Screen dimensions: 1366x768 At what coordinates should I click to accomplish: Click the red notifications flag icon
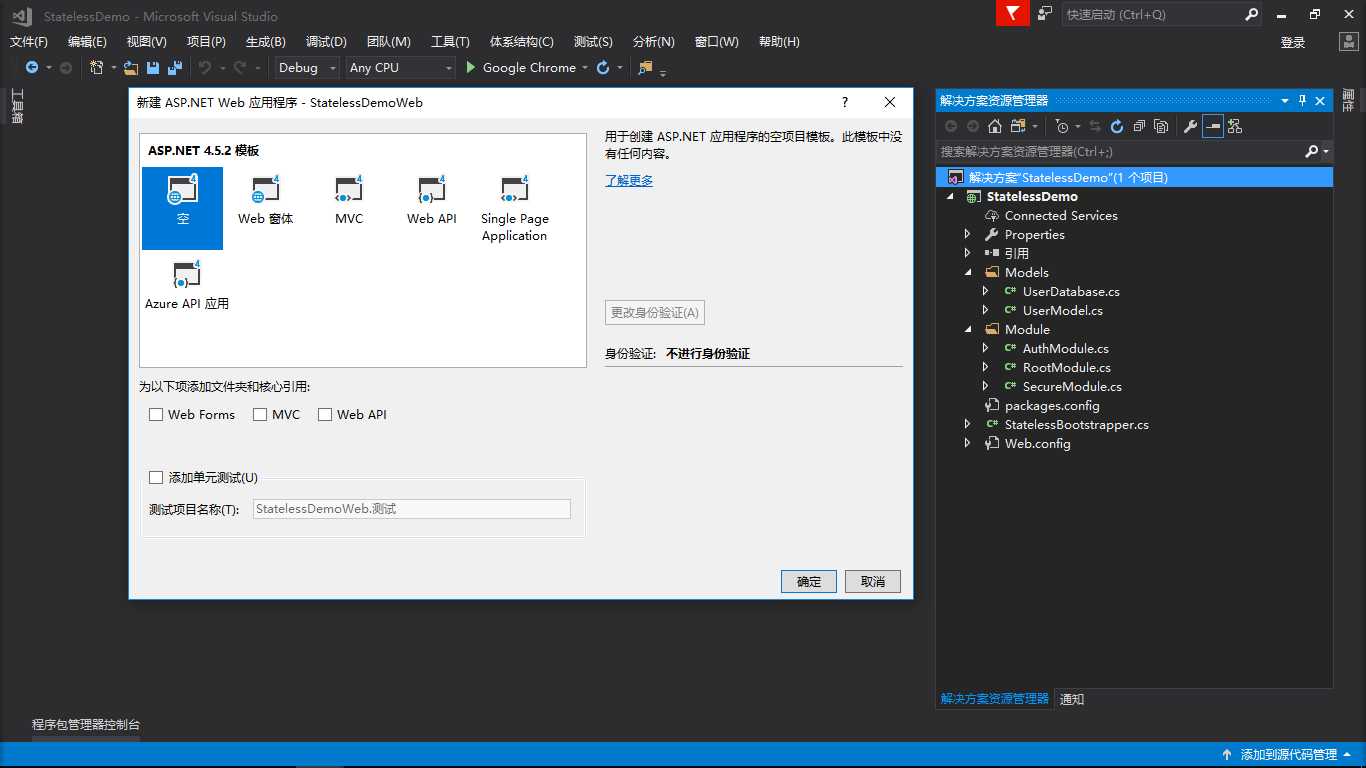(1012, 14)
